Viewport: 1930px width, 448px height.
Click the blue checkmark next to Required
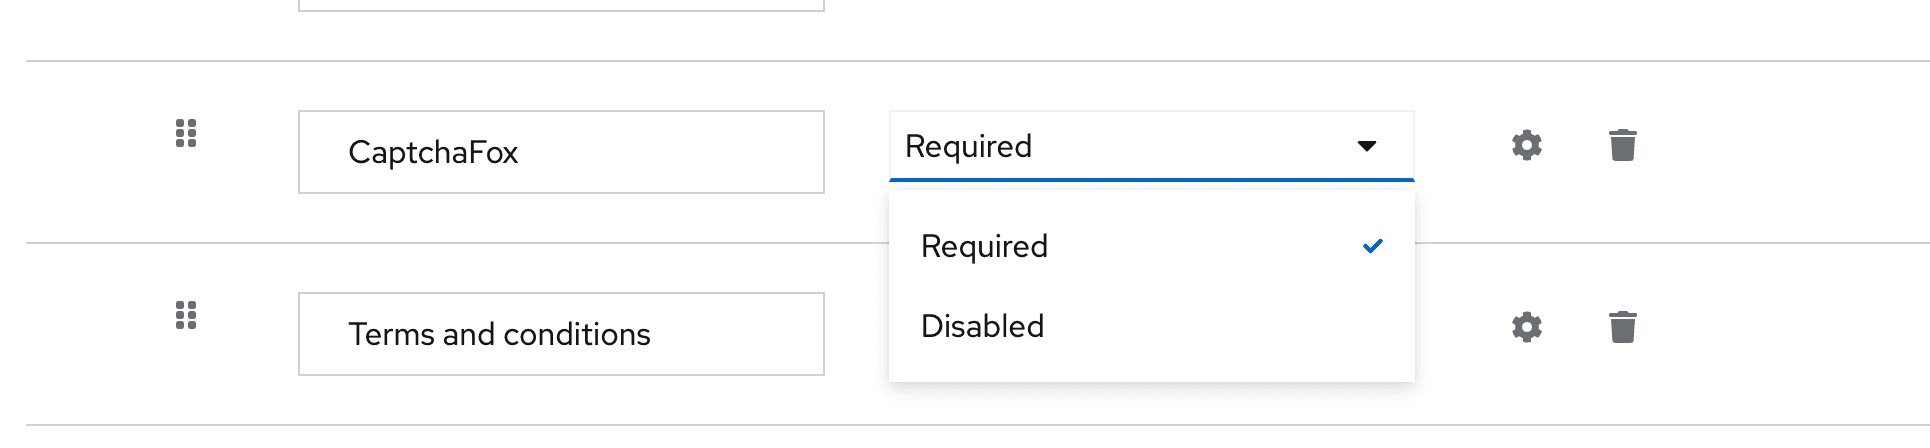(1373, 246)
